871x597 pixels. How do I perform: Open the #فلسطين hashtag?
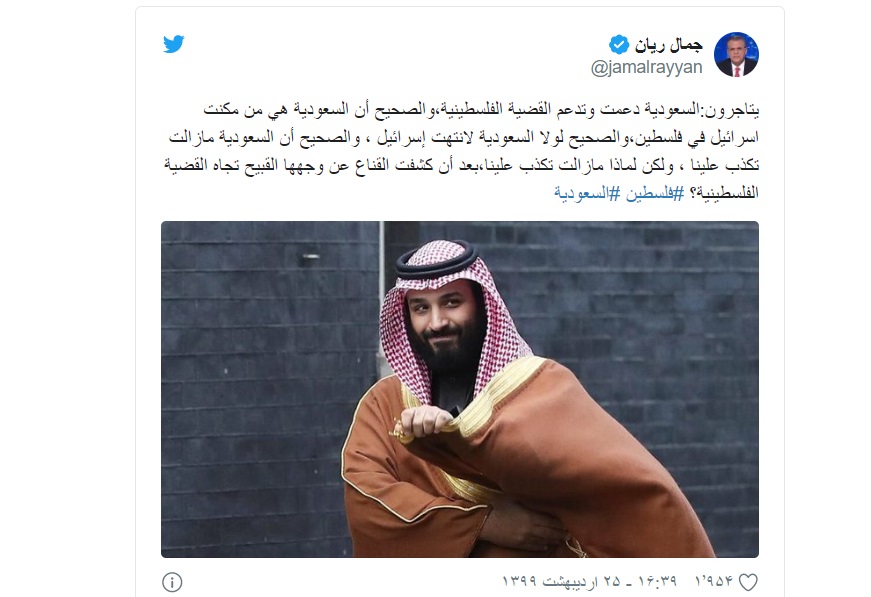pos(654,191)
